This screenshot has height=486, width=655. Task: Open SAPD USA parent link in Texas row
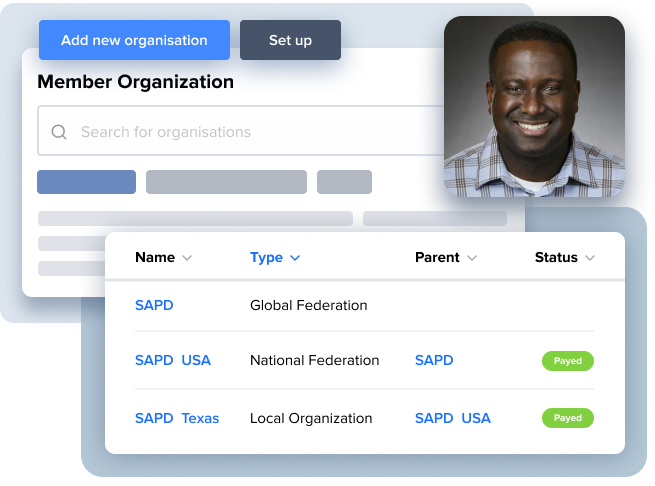click(x=453, y=418)
